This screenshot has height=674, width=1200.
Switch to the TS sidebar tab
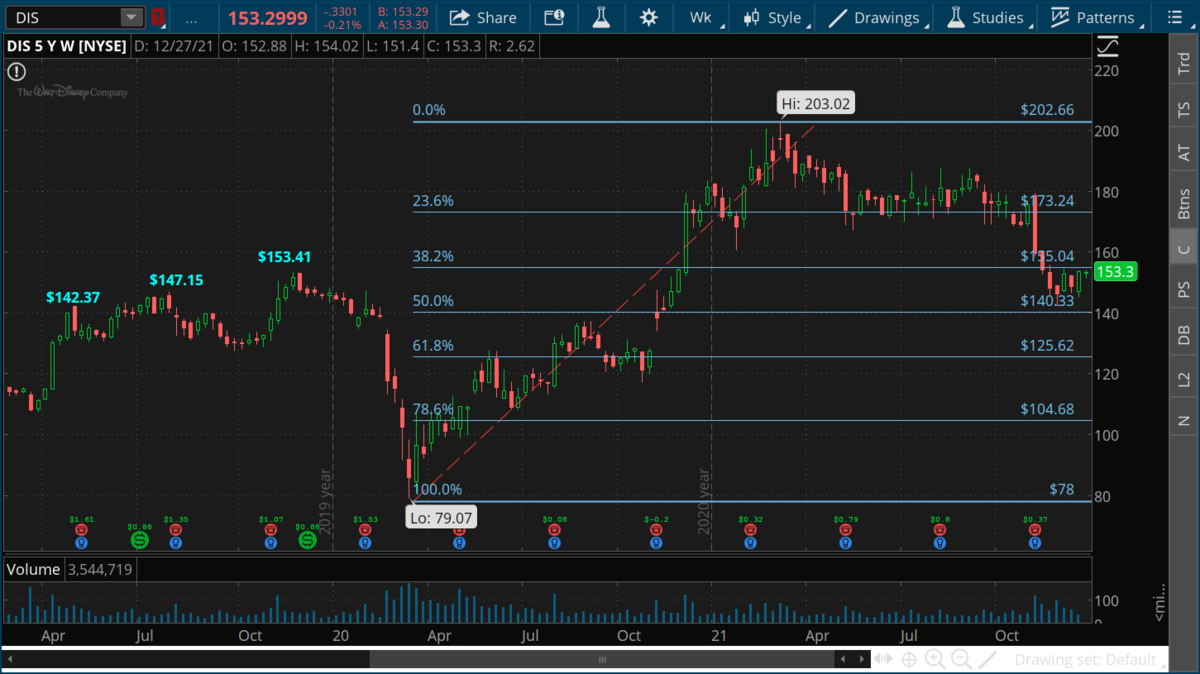pos(1184,109)
